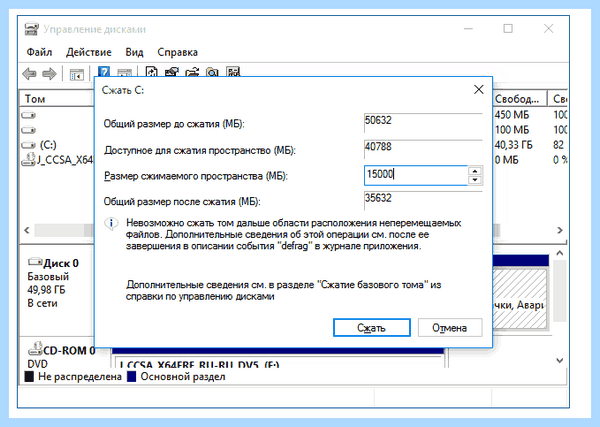Viewport: 600px width, 427px height.
Task: Click the Диск 0 label
Action: point(61,263)
